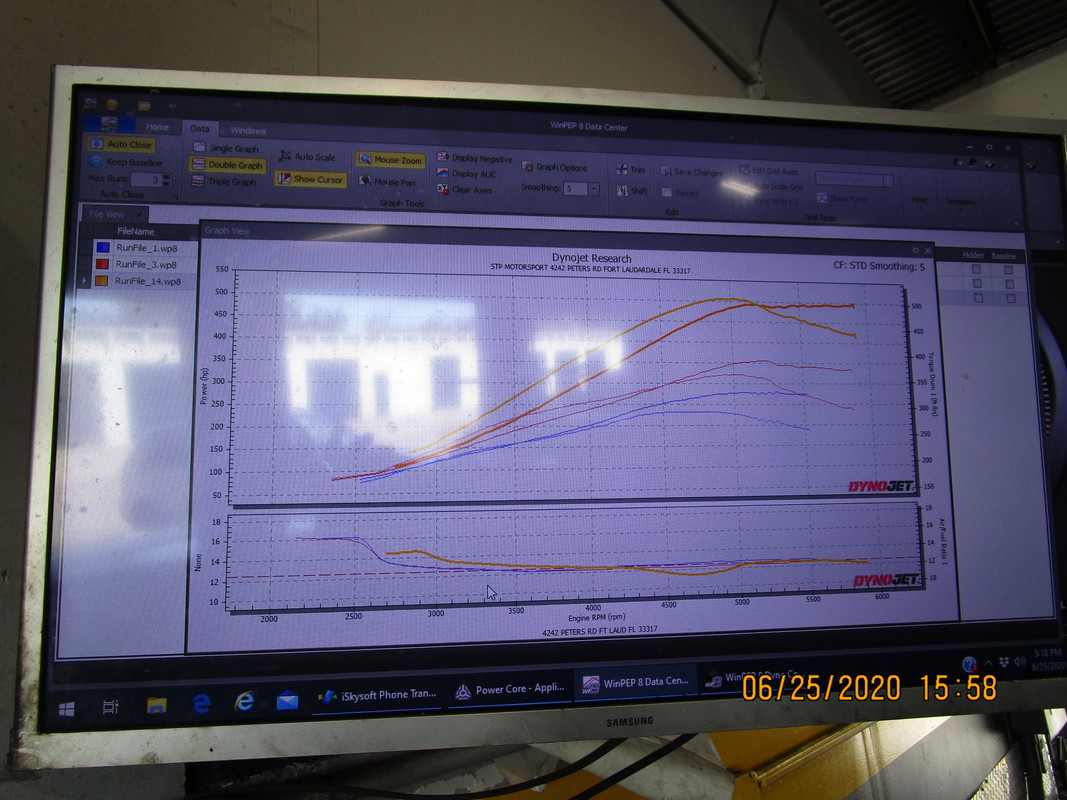Click the Keep Baseline icon
The height and width of the screenshot is (800, 1067).
click(96, 161)
